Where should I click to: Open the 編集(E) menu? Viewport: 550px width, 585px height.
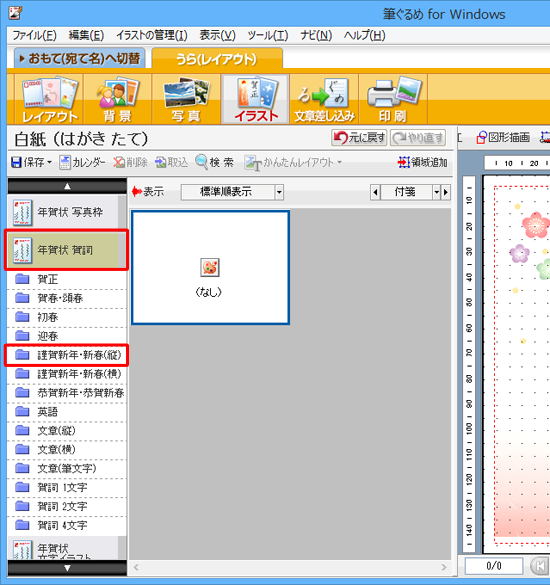point(86,35)
